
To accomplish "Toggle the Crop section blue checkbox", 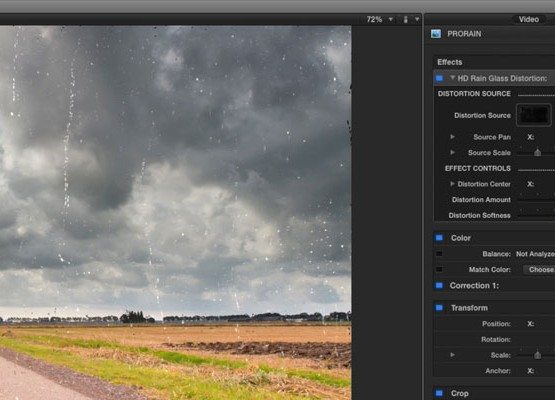I will point(439,393).
